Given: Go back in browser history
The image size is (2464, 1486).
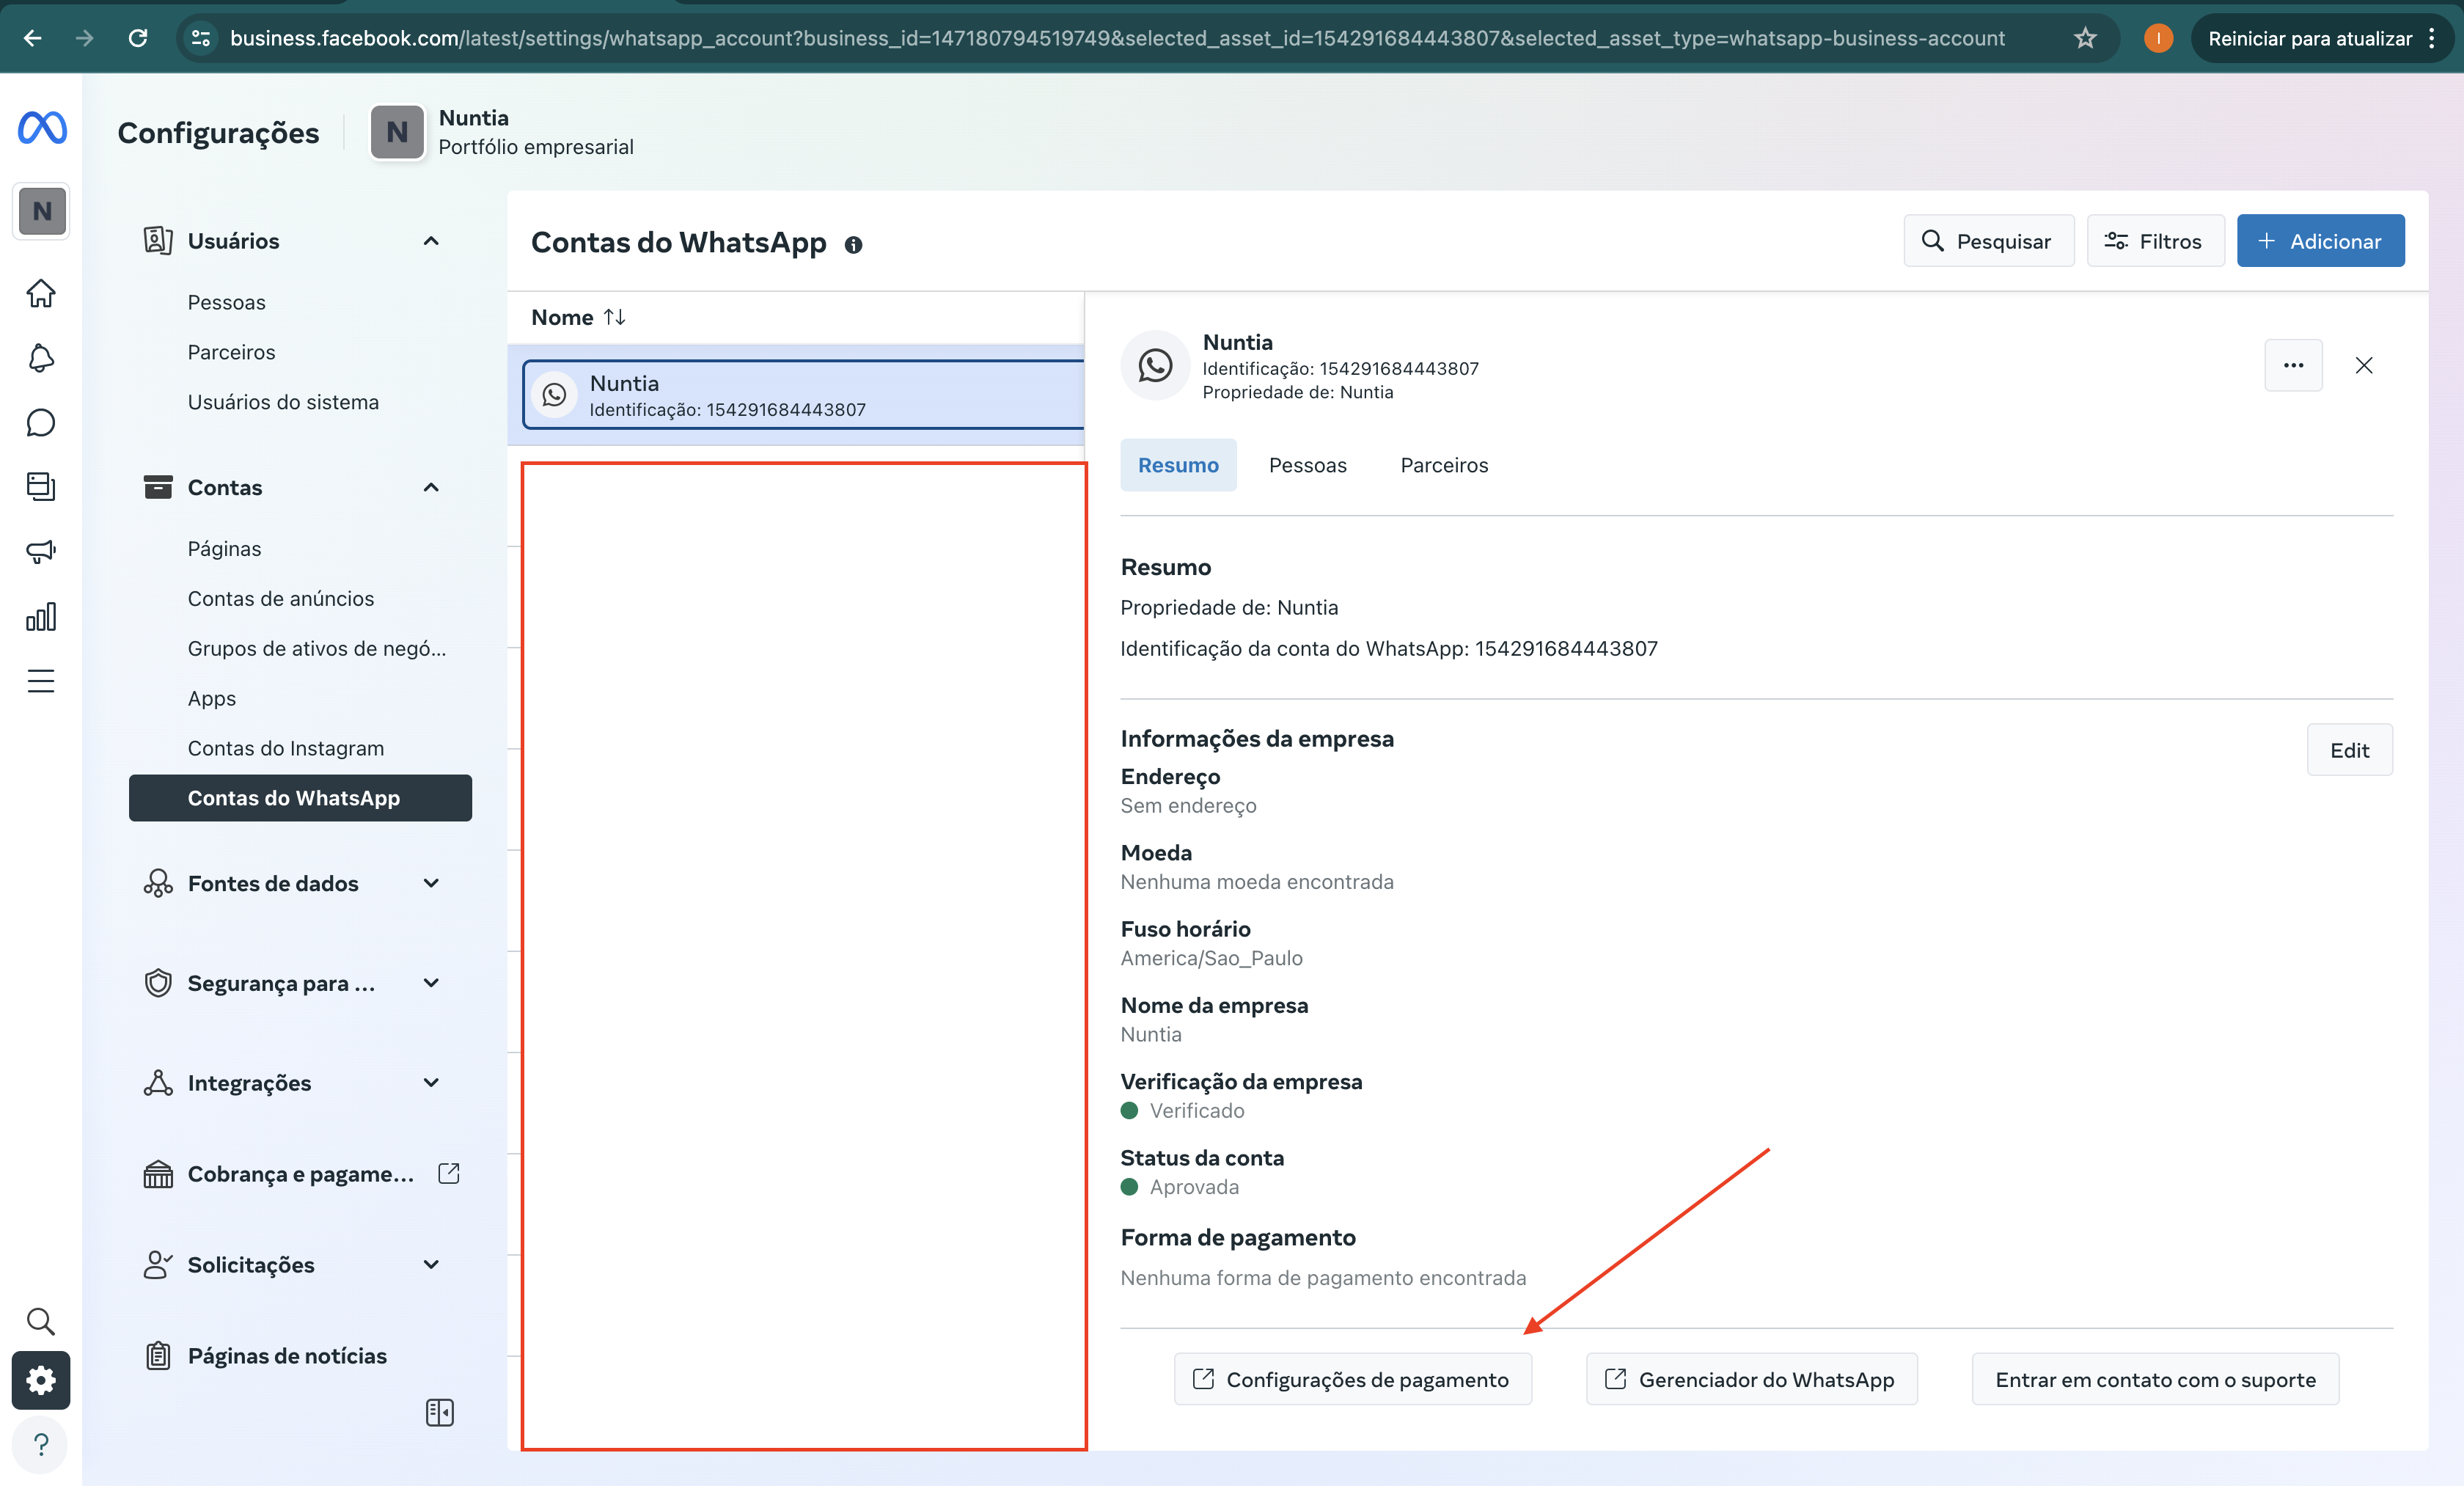Looking at the screenshot, I should [x=32, y=38].
